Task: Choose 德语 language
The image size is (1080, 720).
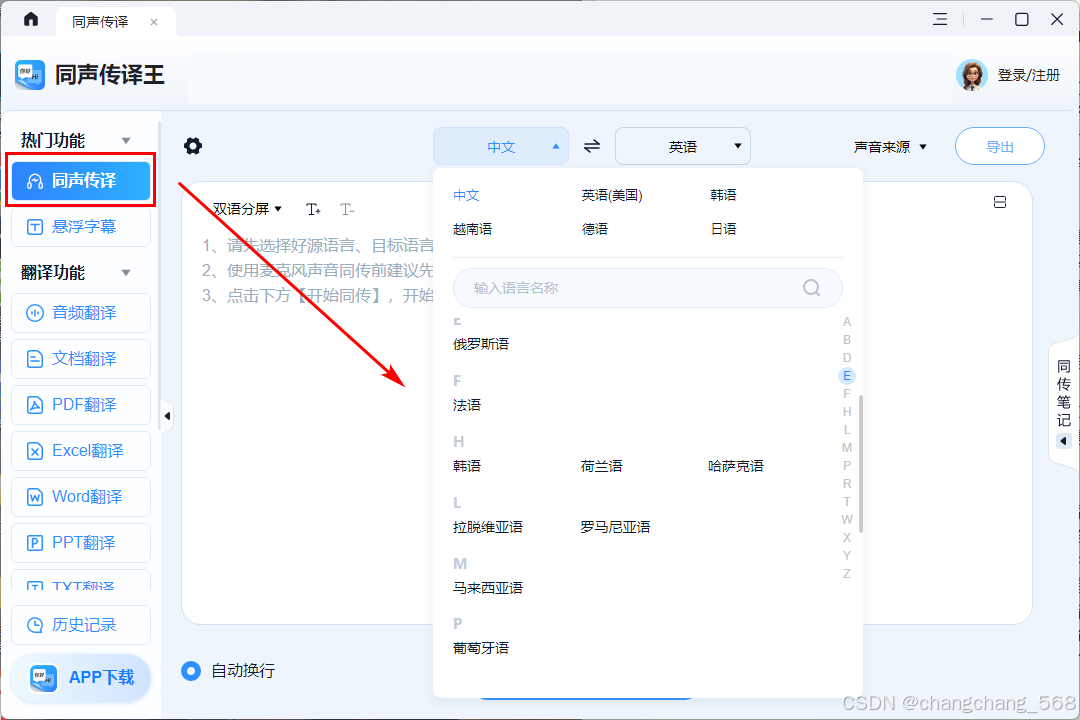Action: click(594, 229)
